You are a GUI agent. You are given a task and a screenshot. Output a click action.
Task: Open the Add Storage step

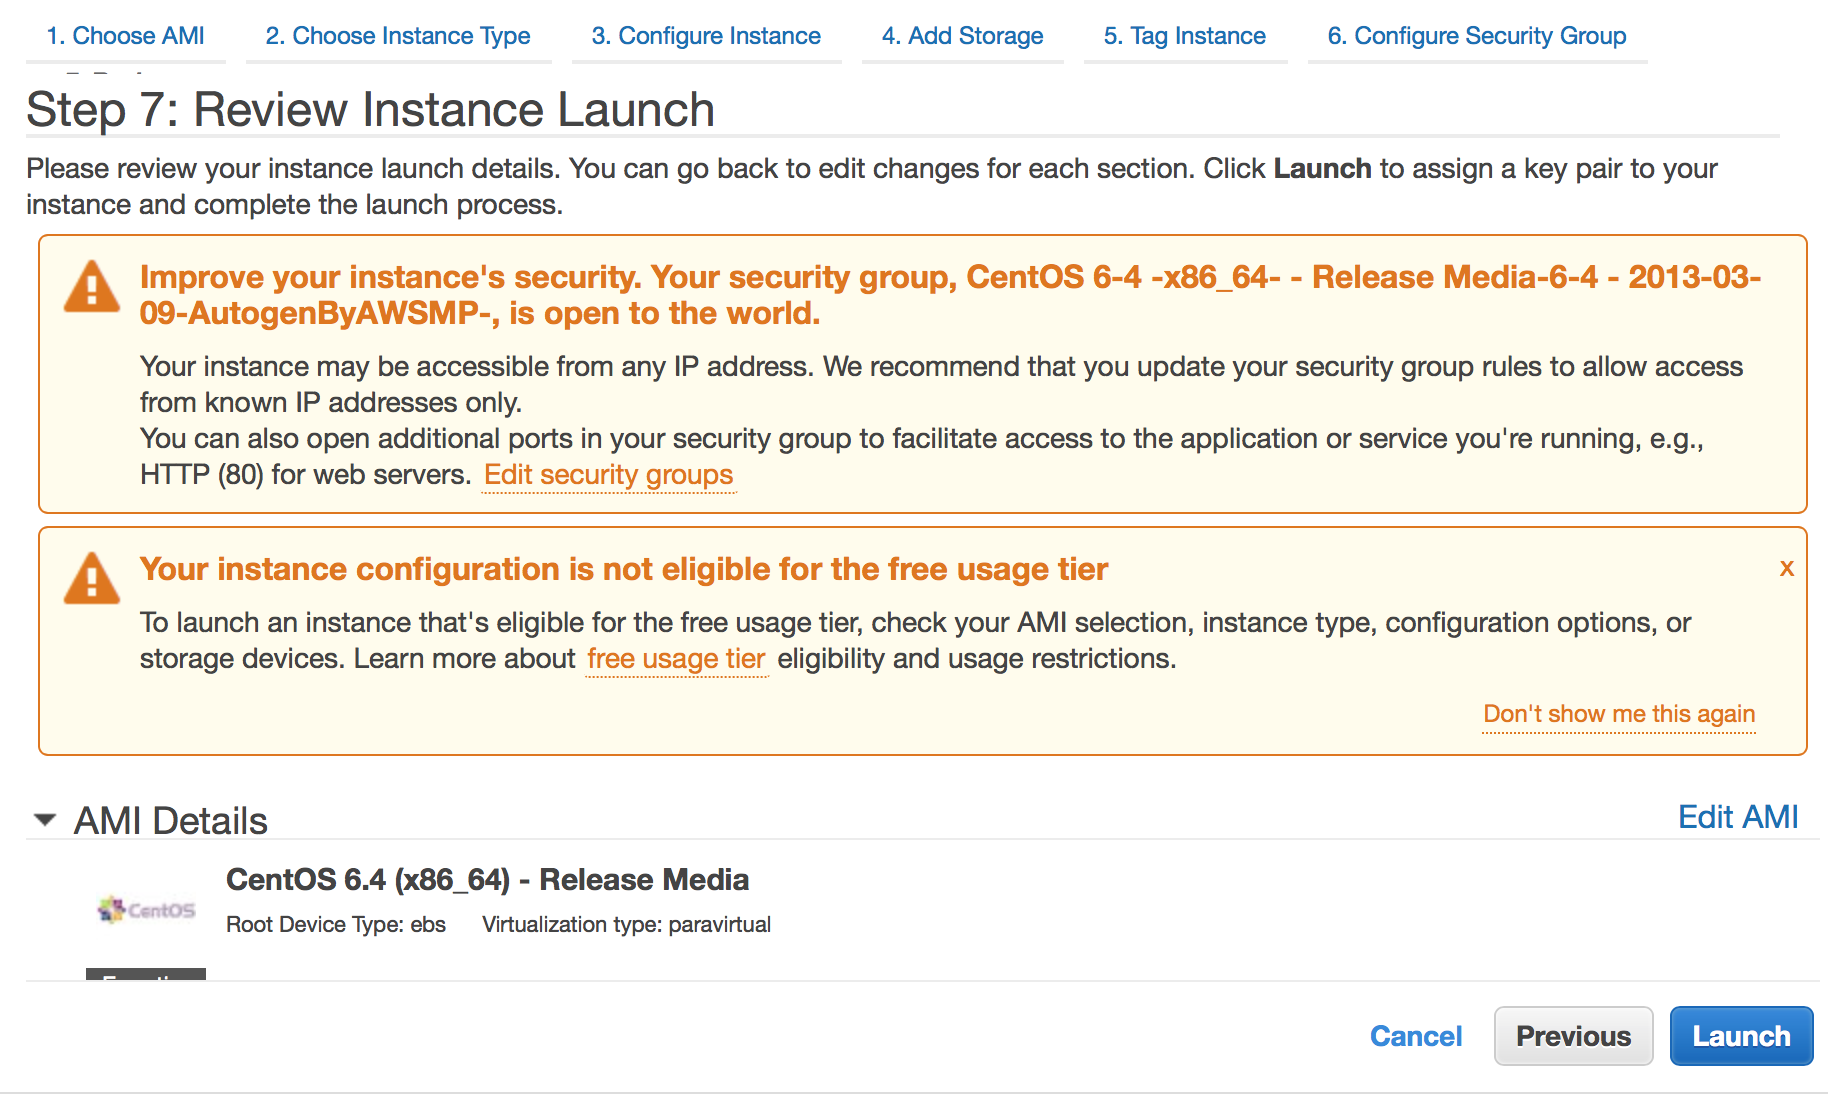click(962, 36)
